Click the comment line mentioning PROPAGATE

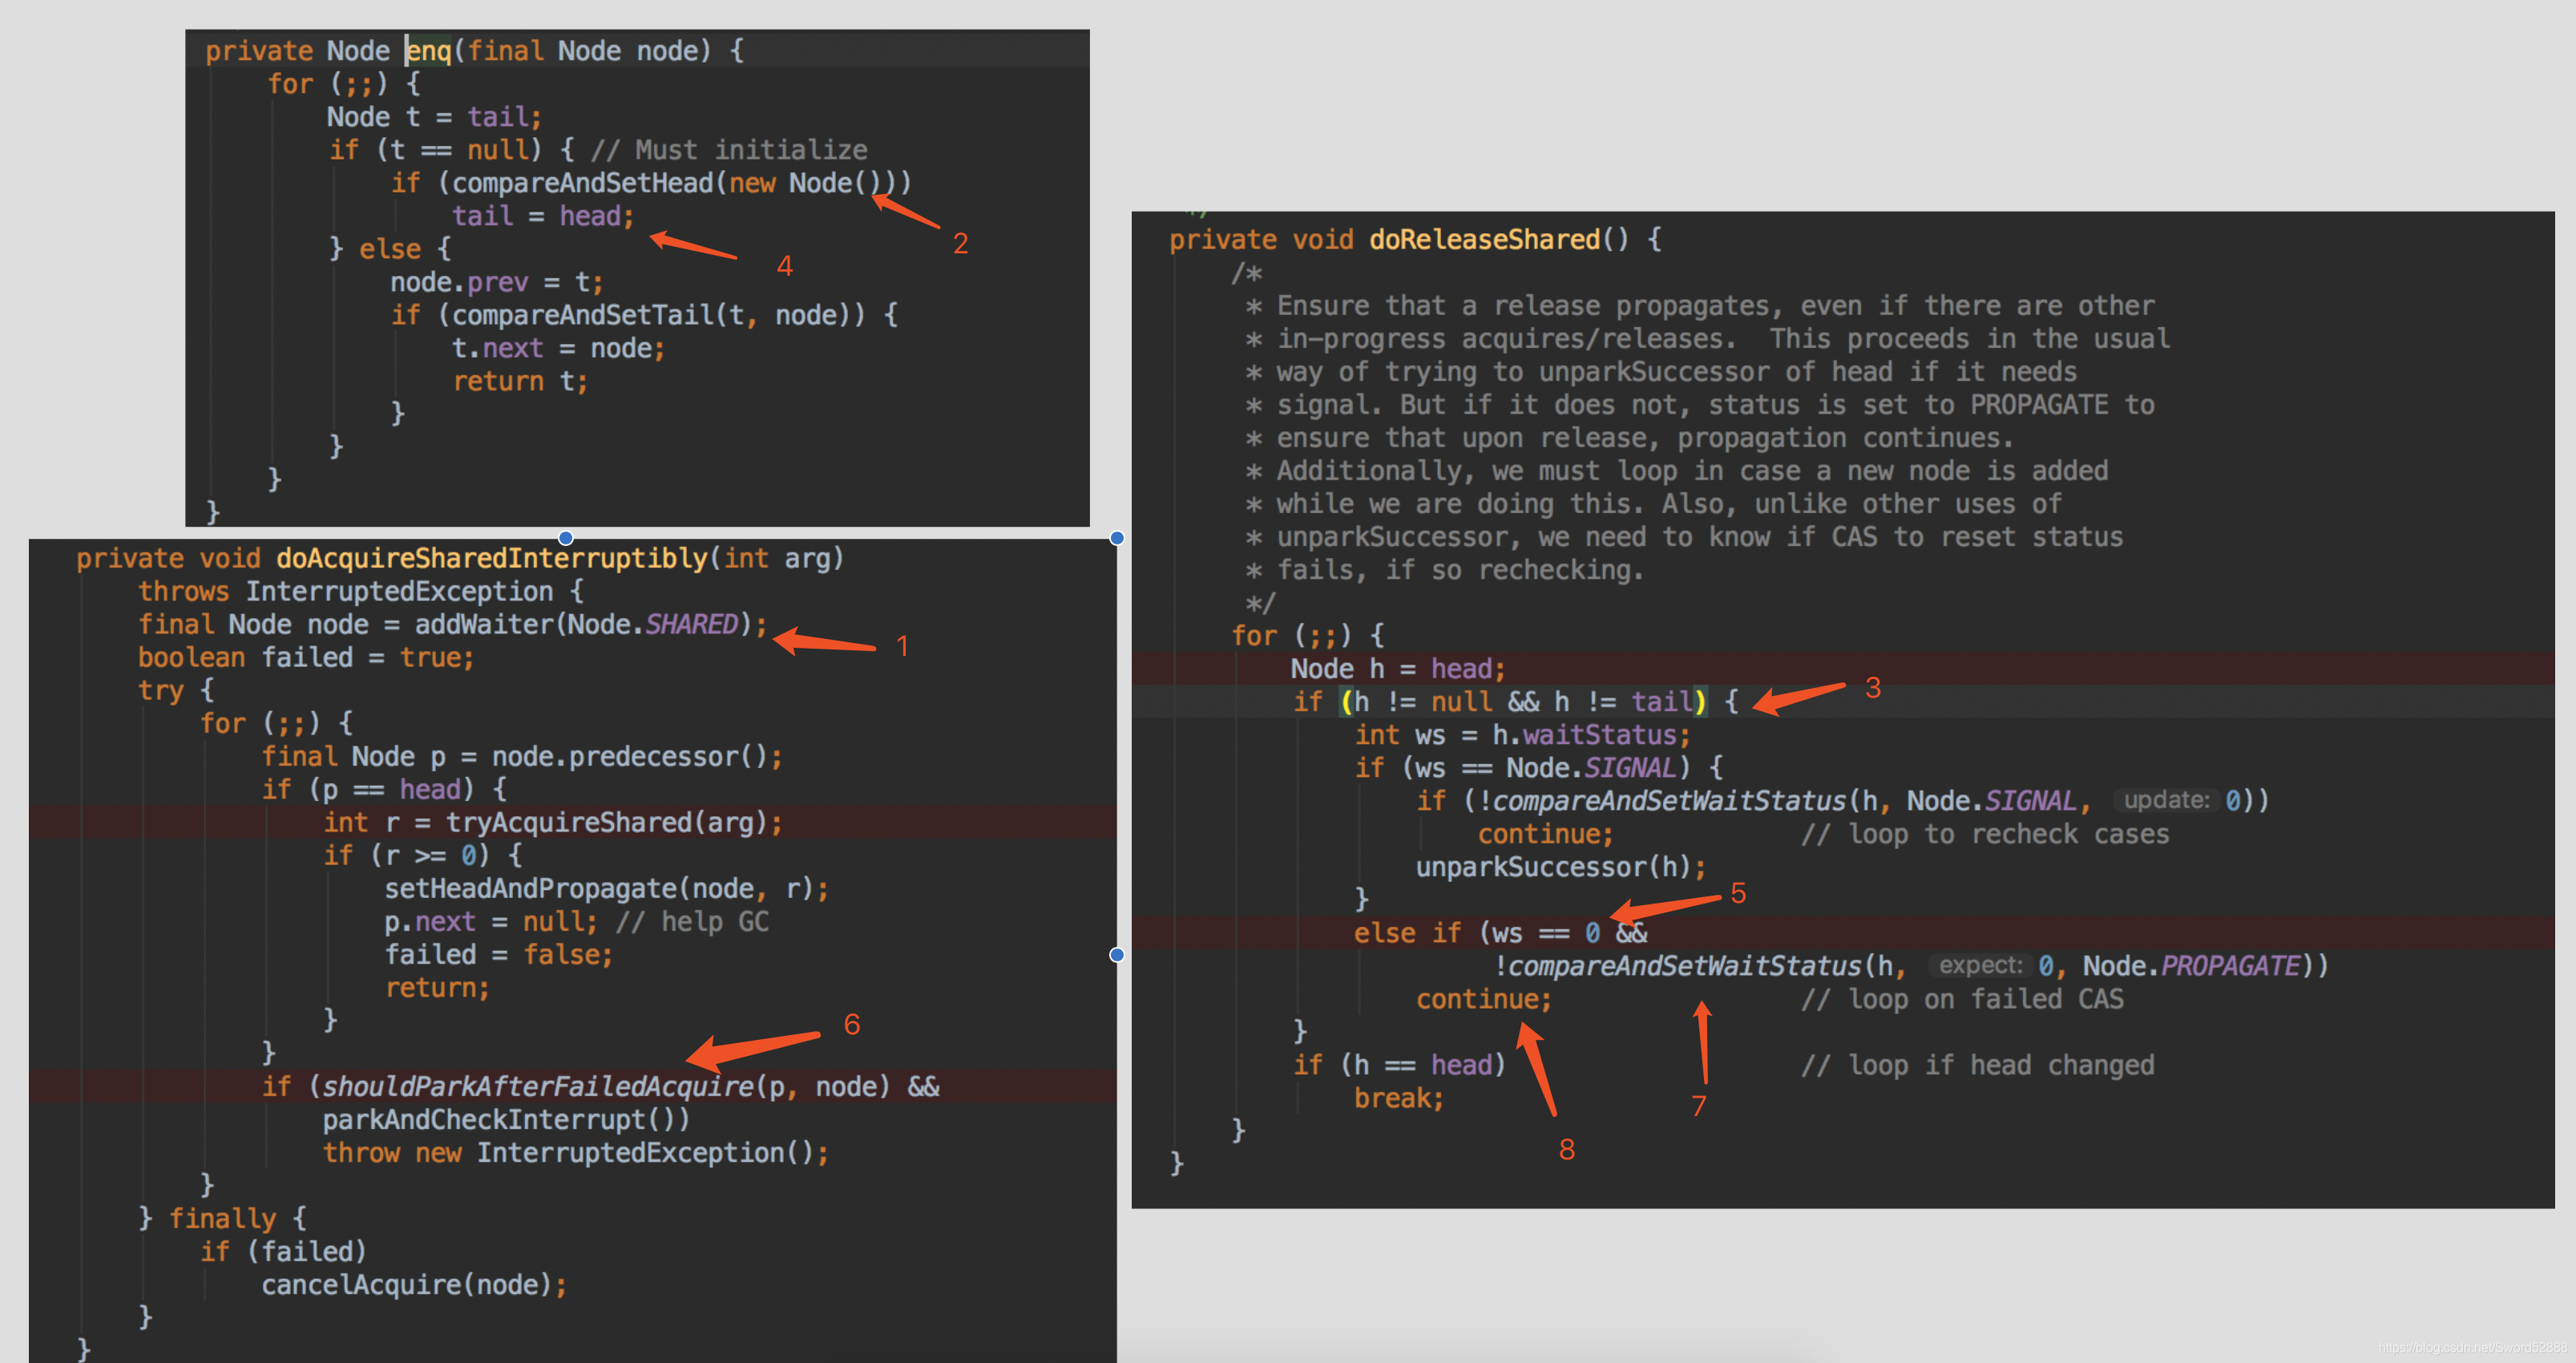[x=1699, y=404]
